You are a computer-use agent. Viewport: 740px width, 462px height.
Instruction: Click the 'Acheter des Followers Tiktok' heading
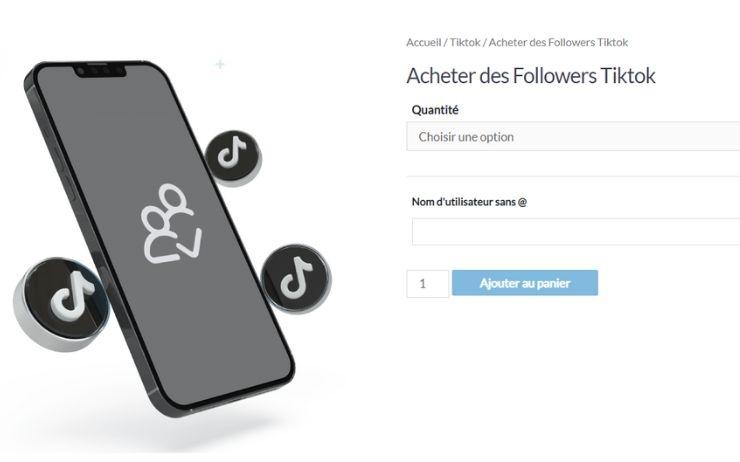click(x=531, y=76)
